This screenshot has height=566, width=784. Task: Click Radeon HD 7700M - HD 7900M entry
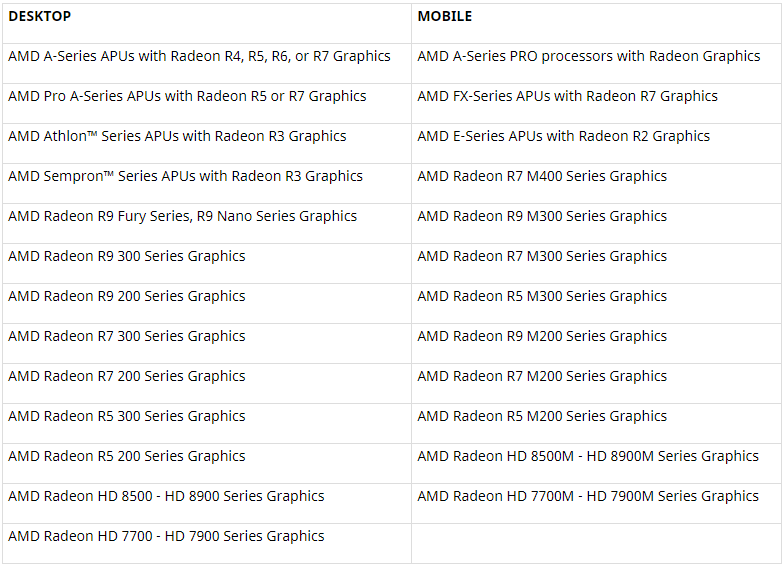(588, 497)
